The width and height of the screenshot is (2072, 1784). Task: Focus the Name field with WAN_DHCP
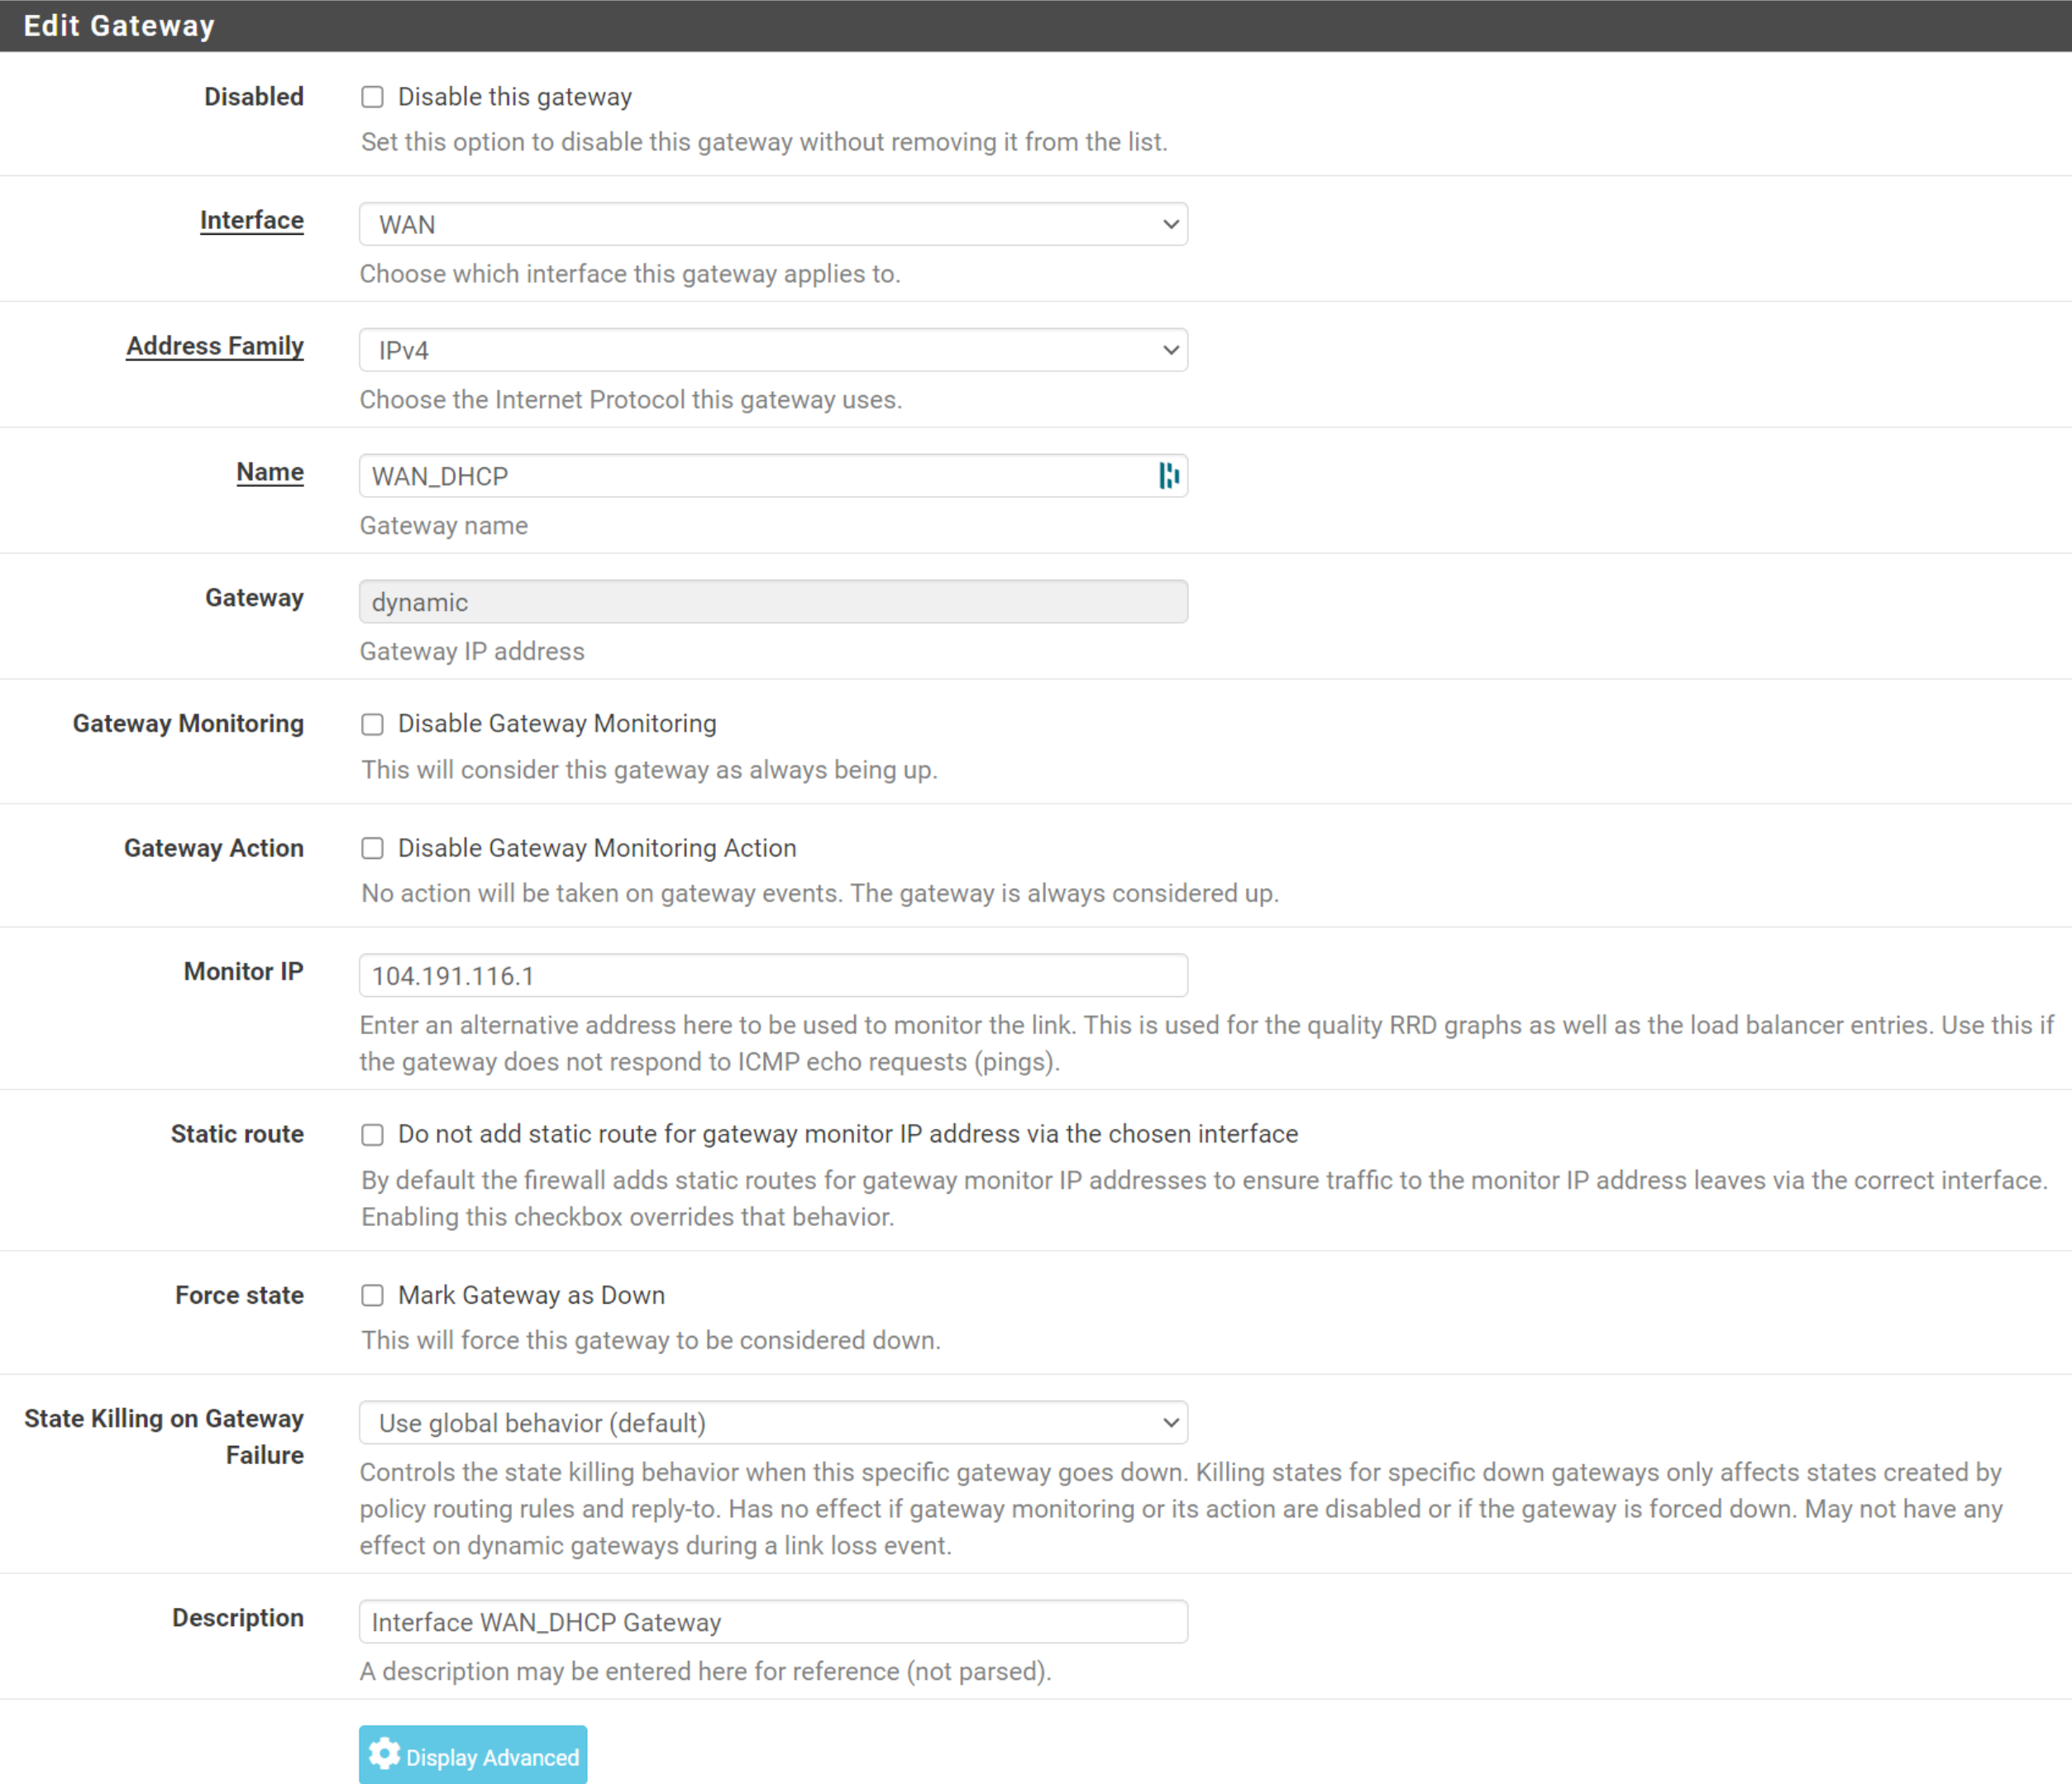[x=773, y=476]
